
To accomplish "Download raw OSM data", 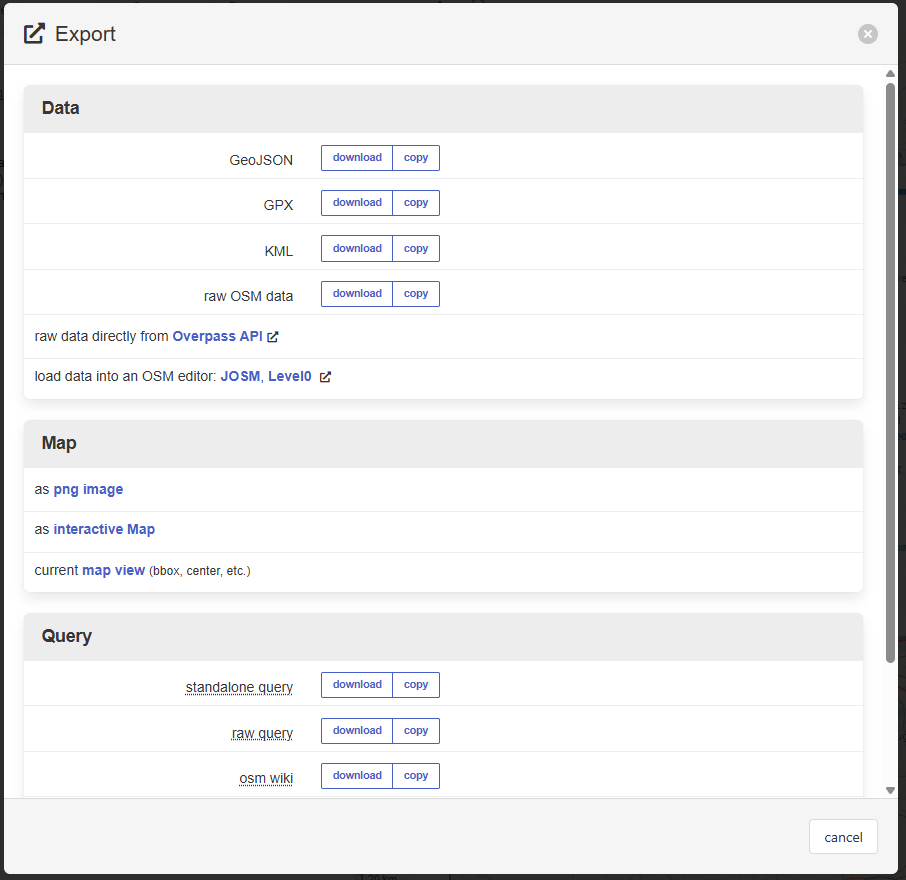I will point(357,294).
